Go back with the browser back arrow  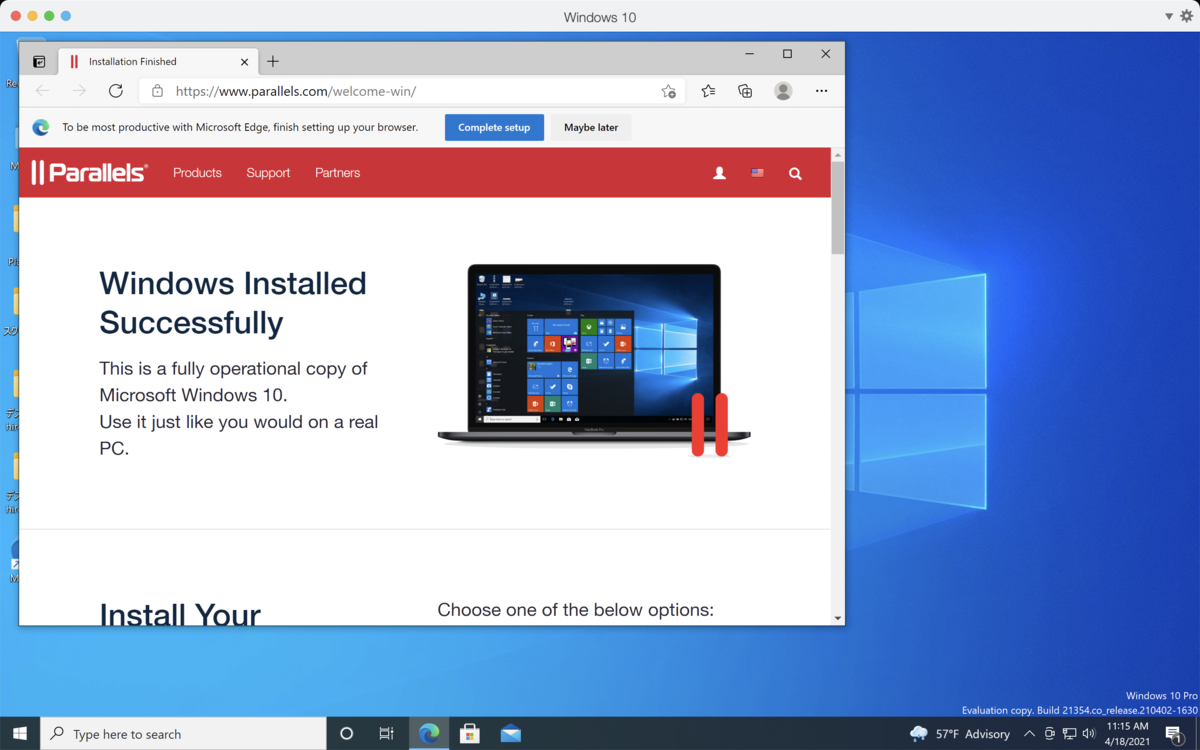[x=42, y=91]
